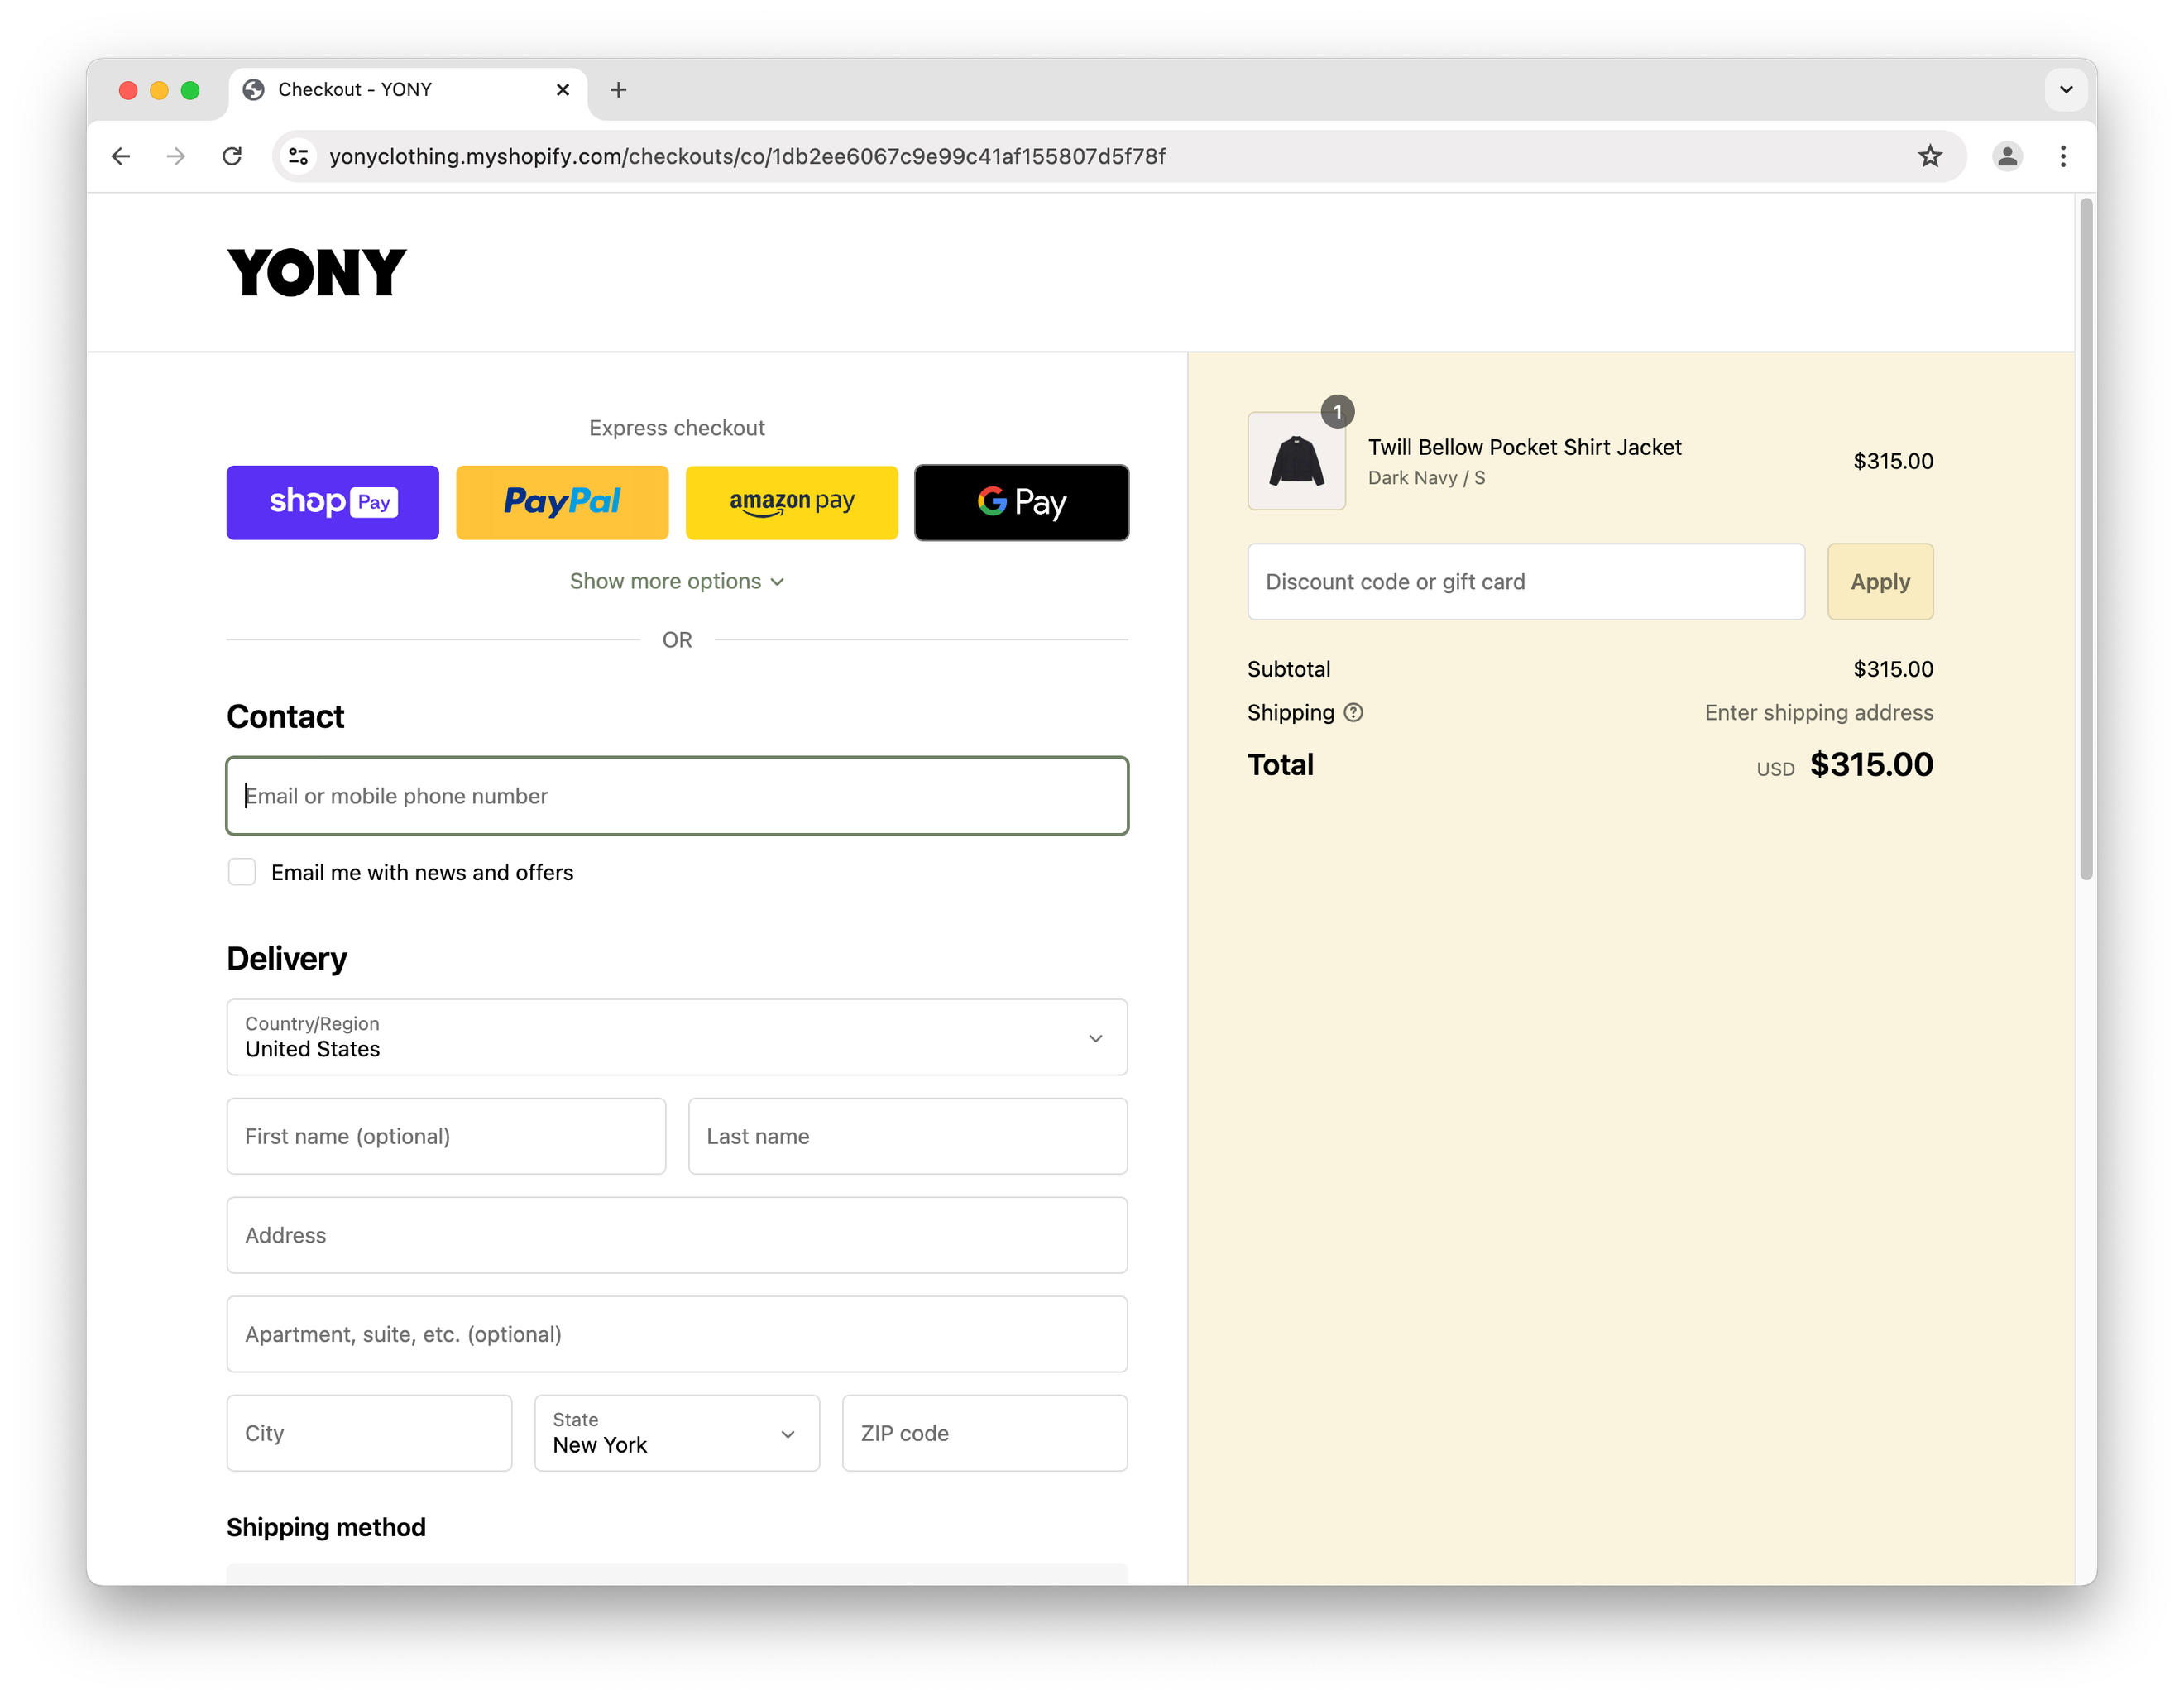Open the site information icon in the address bar

tap(298, 156)
